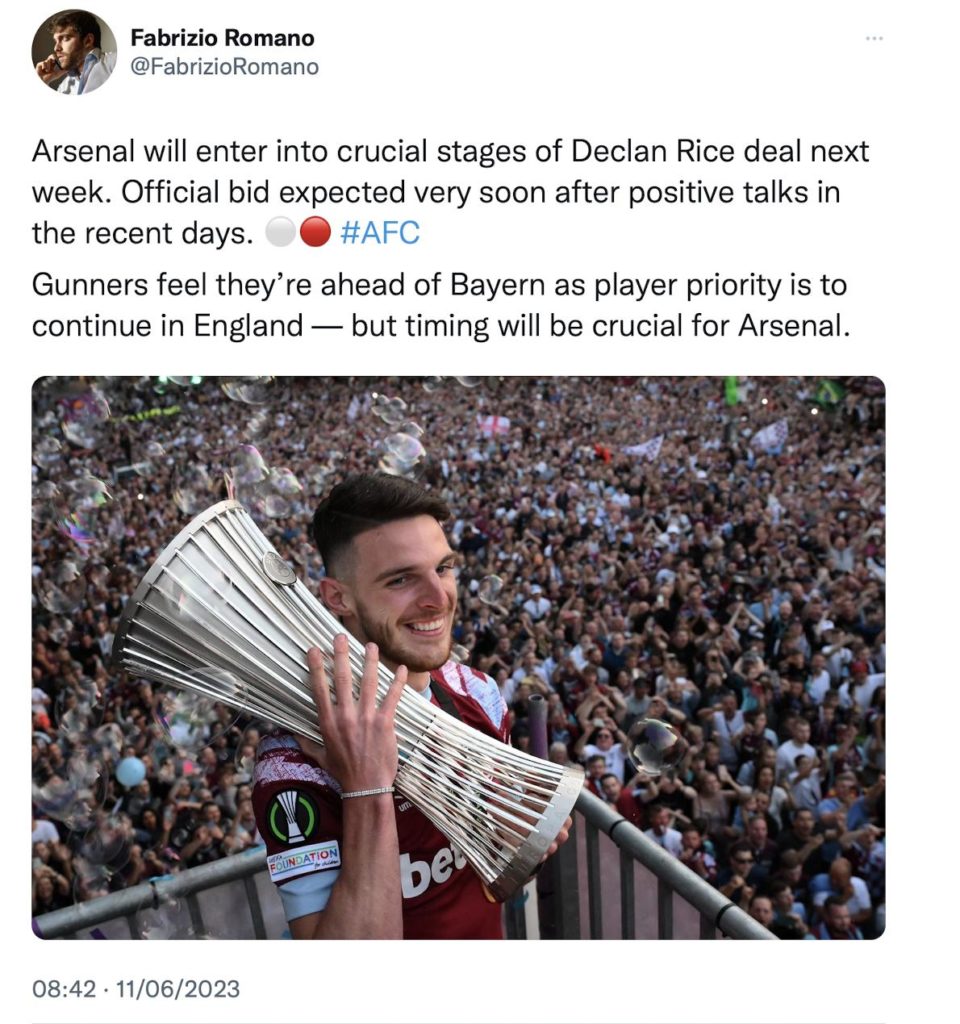Open the attached Declan Rice trophy photo

coord(458,657)
